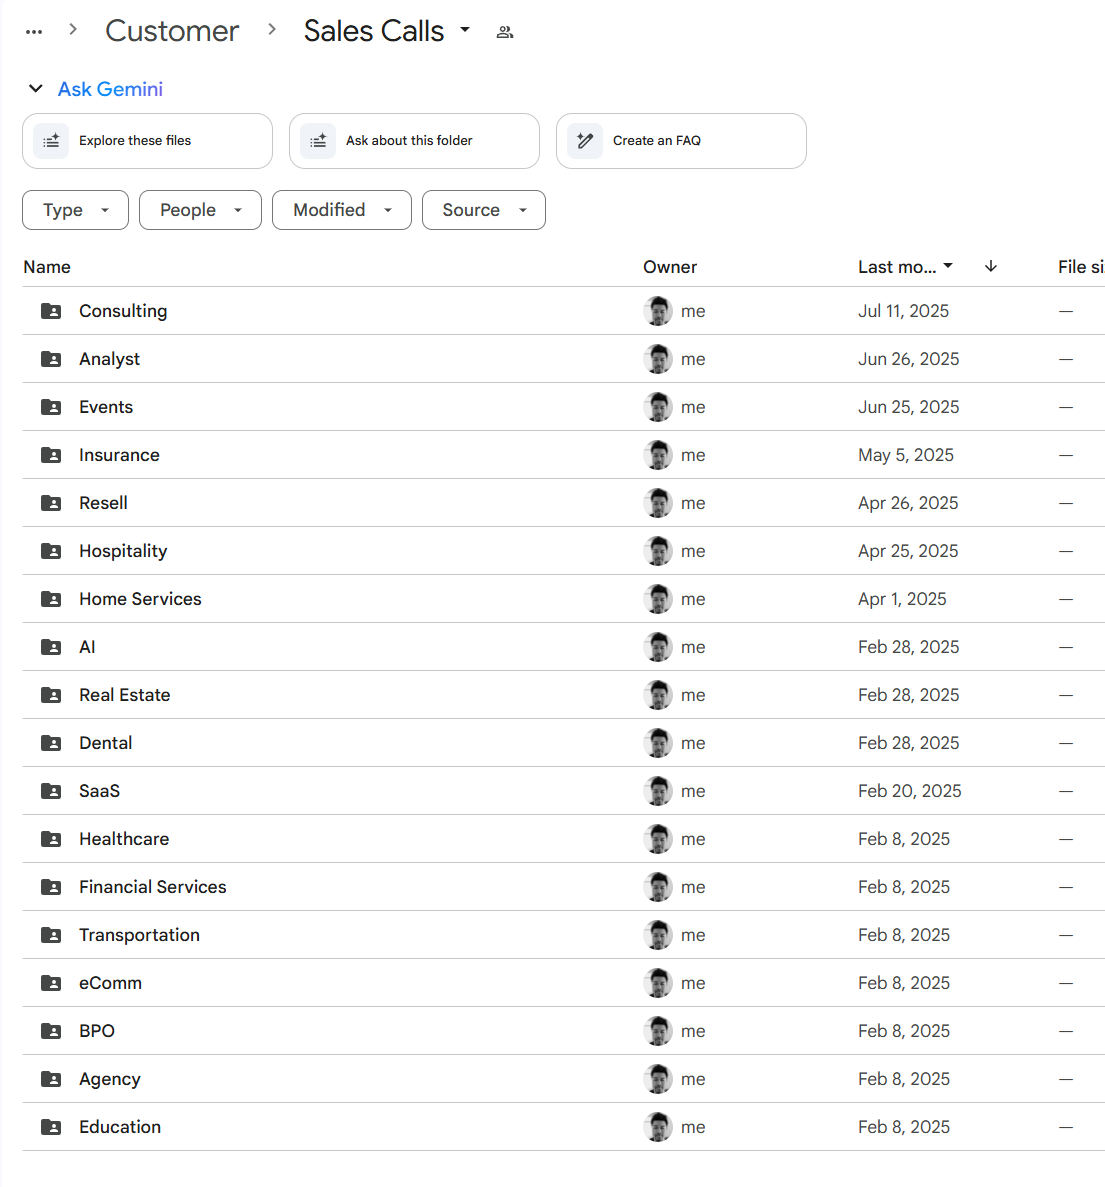The width and height of the screenshot is (1105, 1187).
Task: Open the People filter dropdown
Action: point(201,210)
